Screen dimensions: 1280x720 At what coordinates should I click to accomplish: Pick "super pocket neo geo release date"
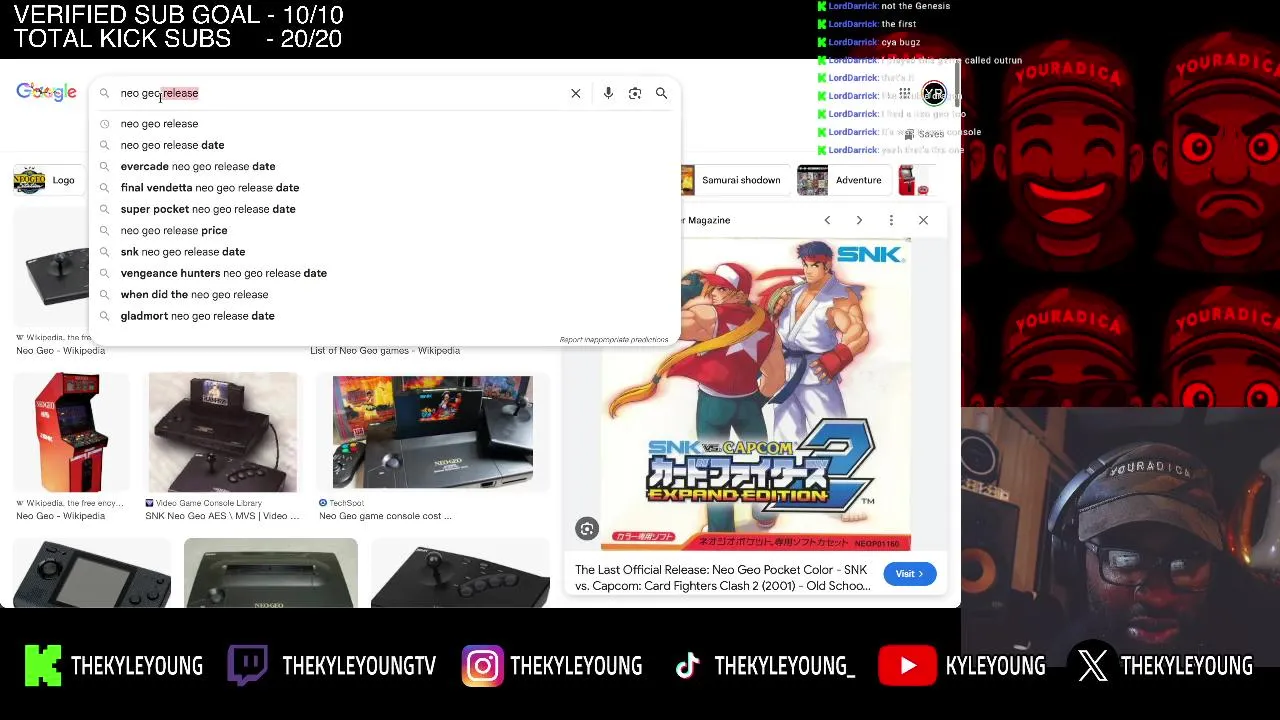click(x=384, y=209)
